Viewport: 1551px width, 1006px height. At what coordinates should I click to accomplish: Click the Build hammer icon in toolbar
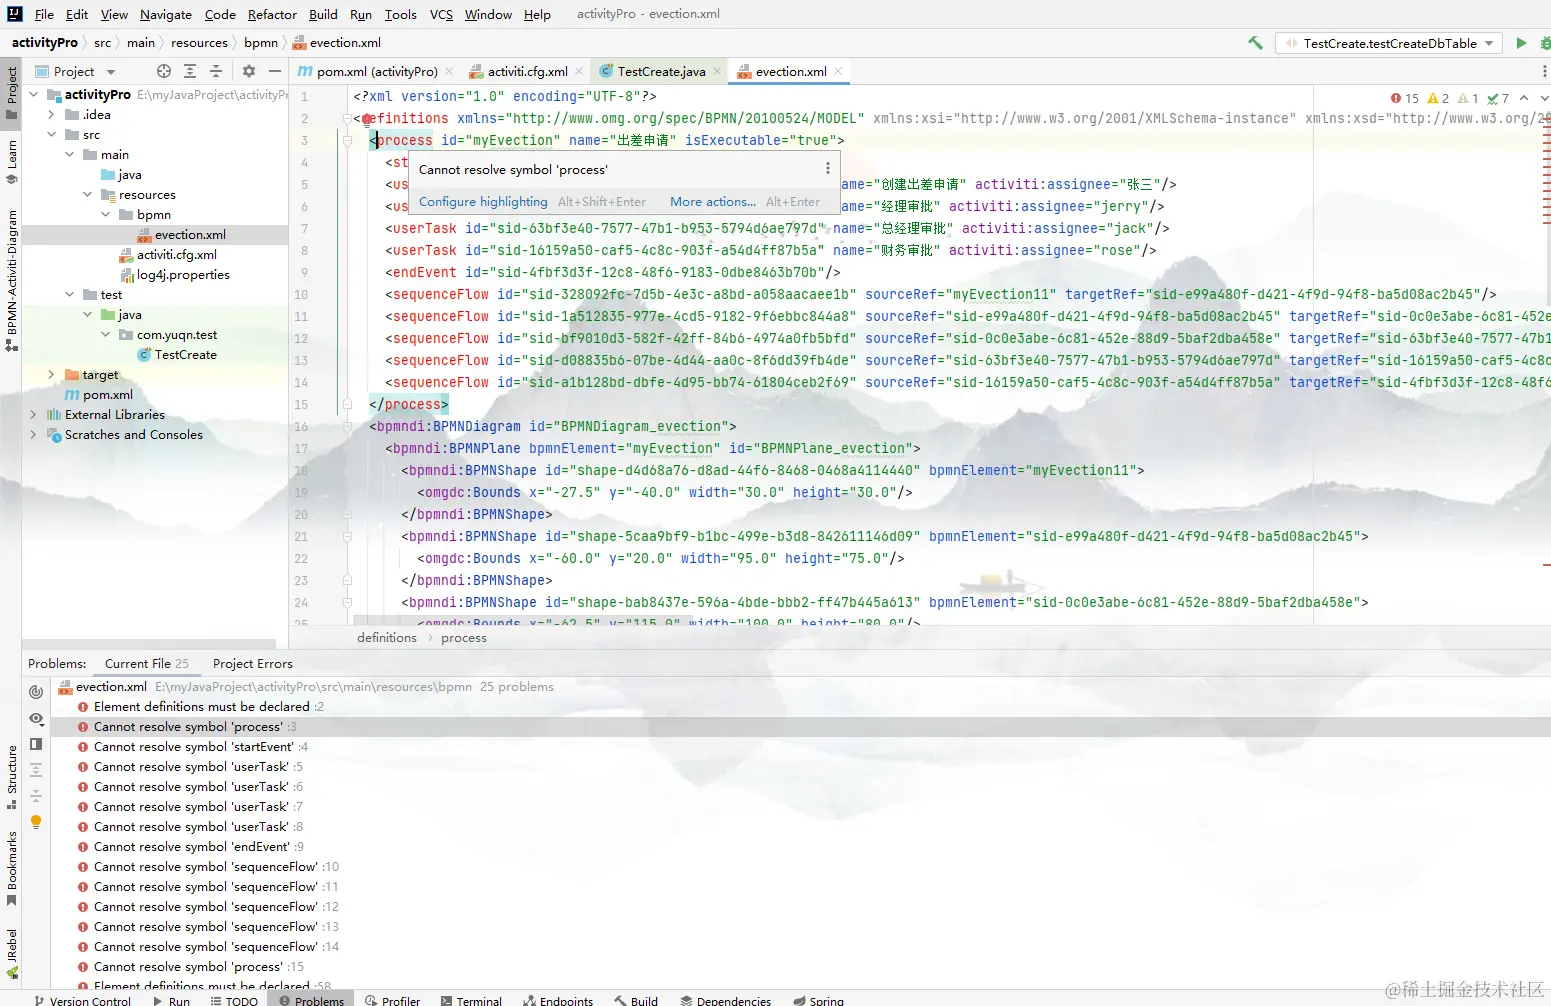(1256, 42)
